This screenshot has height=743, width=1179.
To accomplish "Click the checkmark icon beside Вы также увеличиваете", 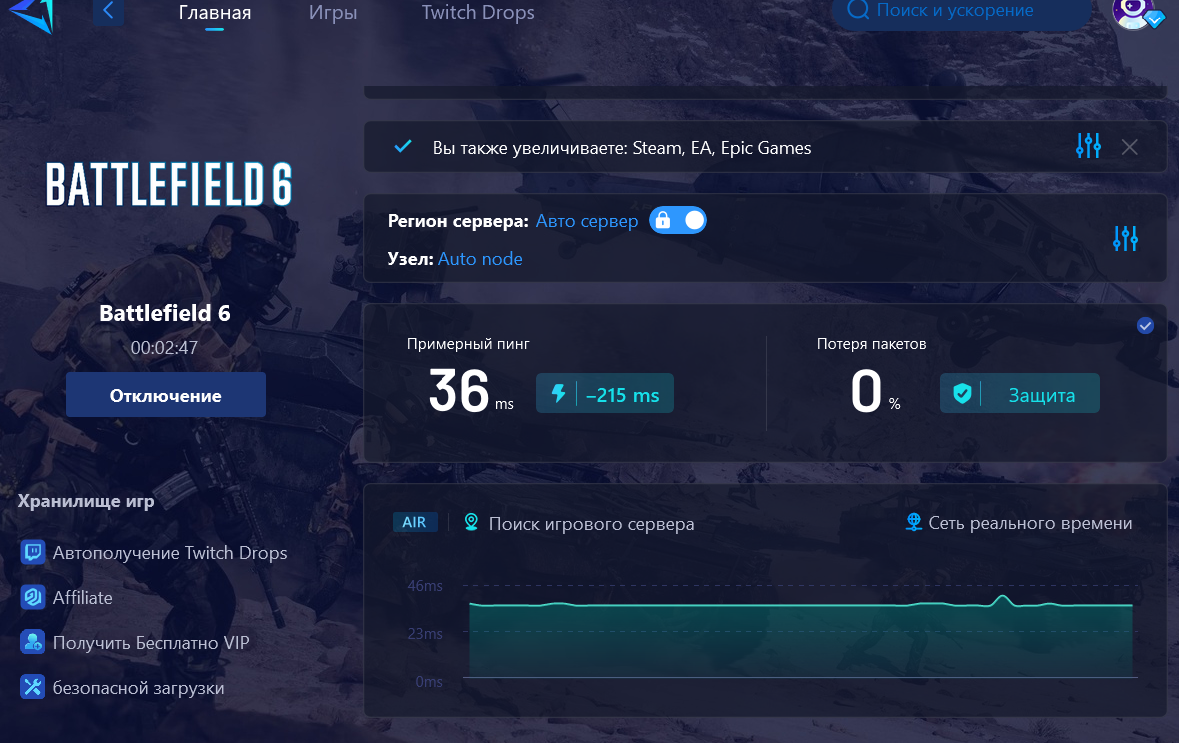I will pyautogui.click(x=403, y=146).
